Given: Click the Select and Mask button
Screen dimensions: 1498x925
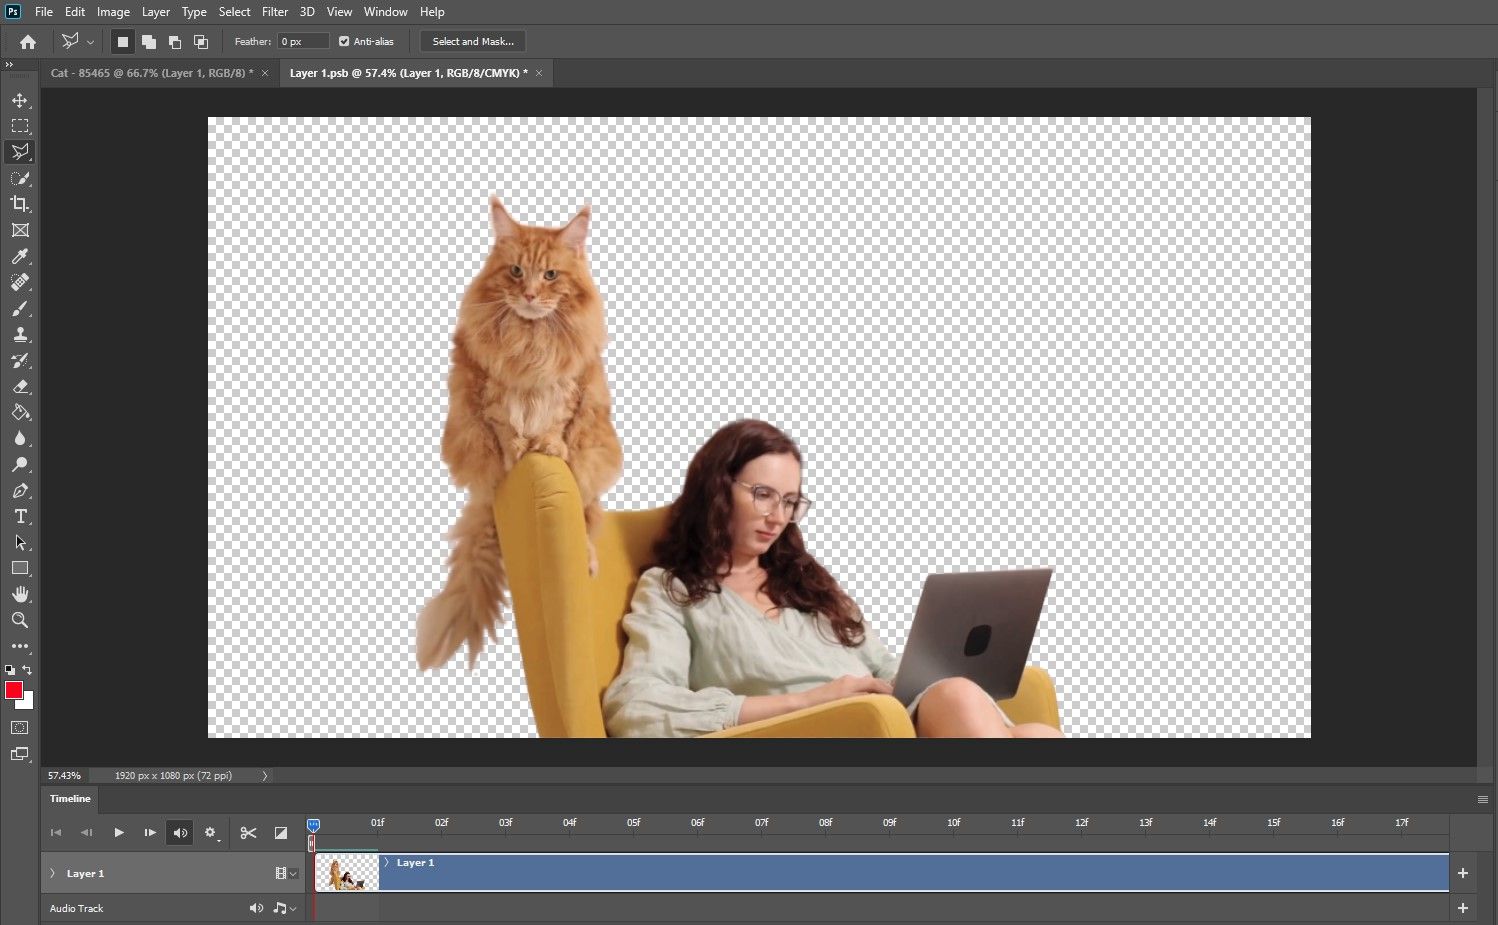Looking at the screenshot, I should pyautogui.click(x=472, y=41).
